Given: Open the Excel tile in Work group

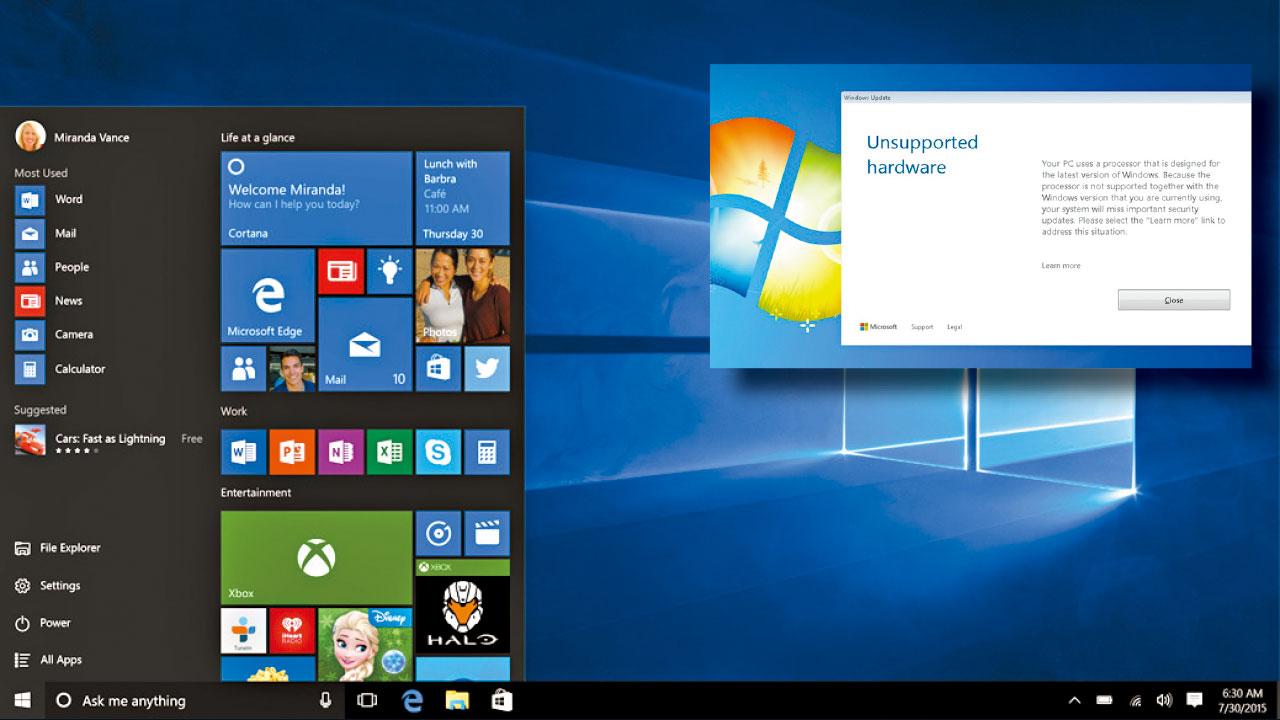Looking at the screenshot, I should [x=389, y=452].
